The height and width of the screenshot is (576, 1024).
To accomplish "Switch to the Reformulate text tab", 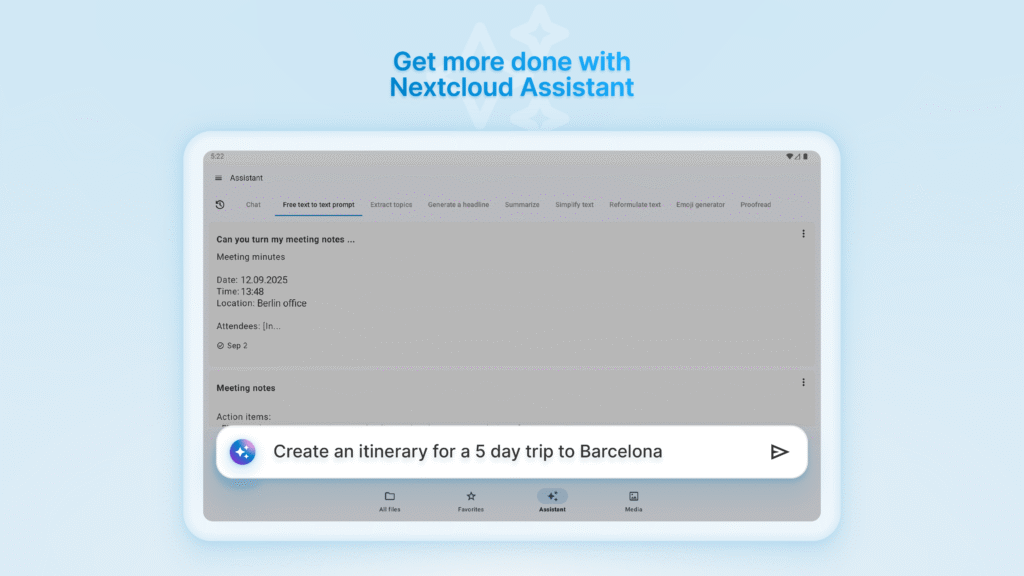I will pos(635,204).
